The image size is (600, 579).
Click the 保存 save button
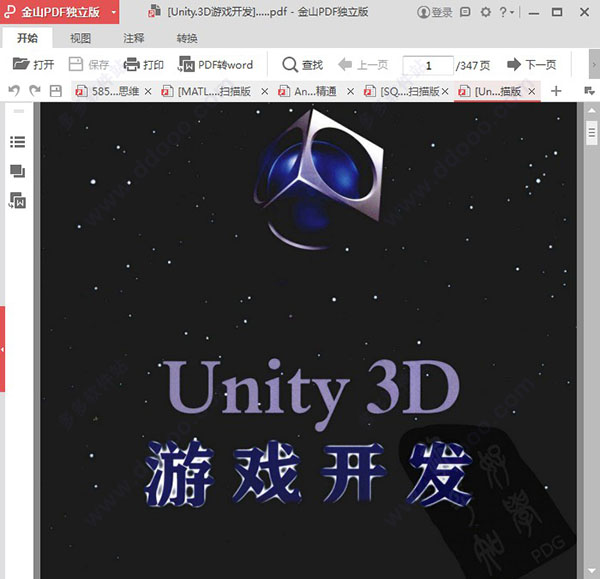(x=89, y=64)
